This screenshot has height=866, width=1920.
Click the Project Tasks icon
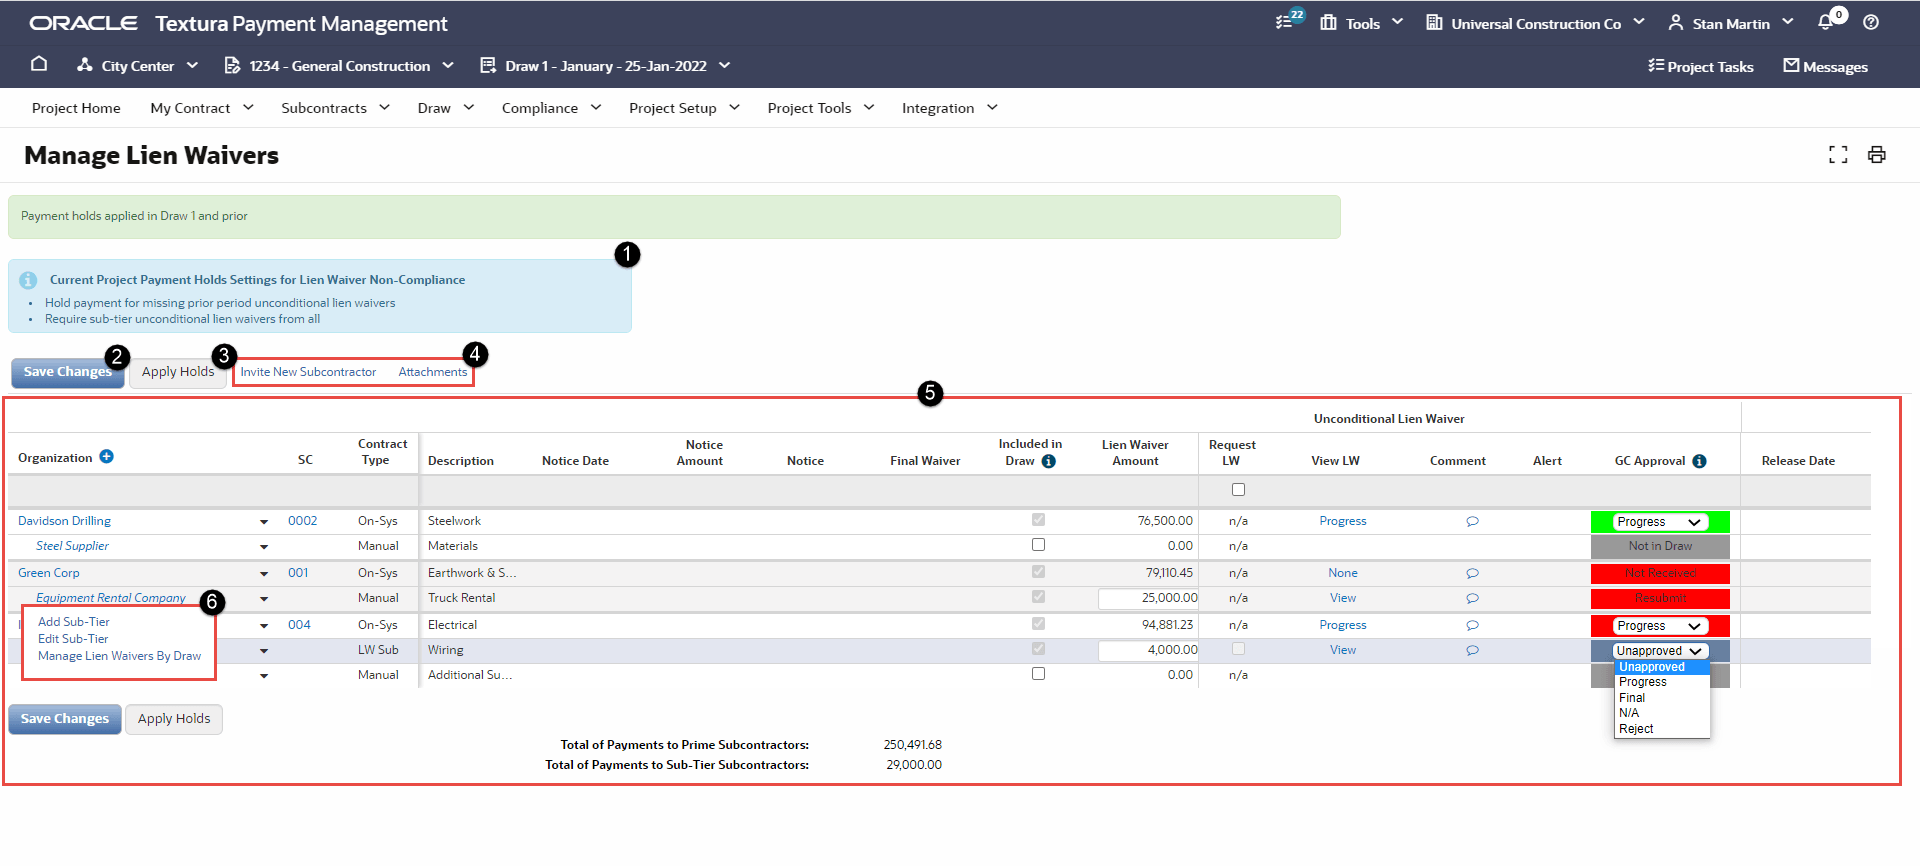pyautogui.click(x=1656, y=65)
